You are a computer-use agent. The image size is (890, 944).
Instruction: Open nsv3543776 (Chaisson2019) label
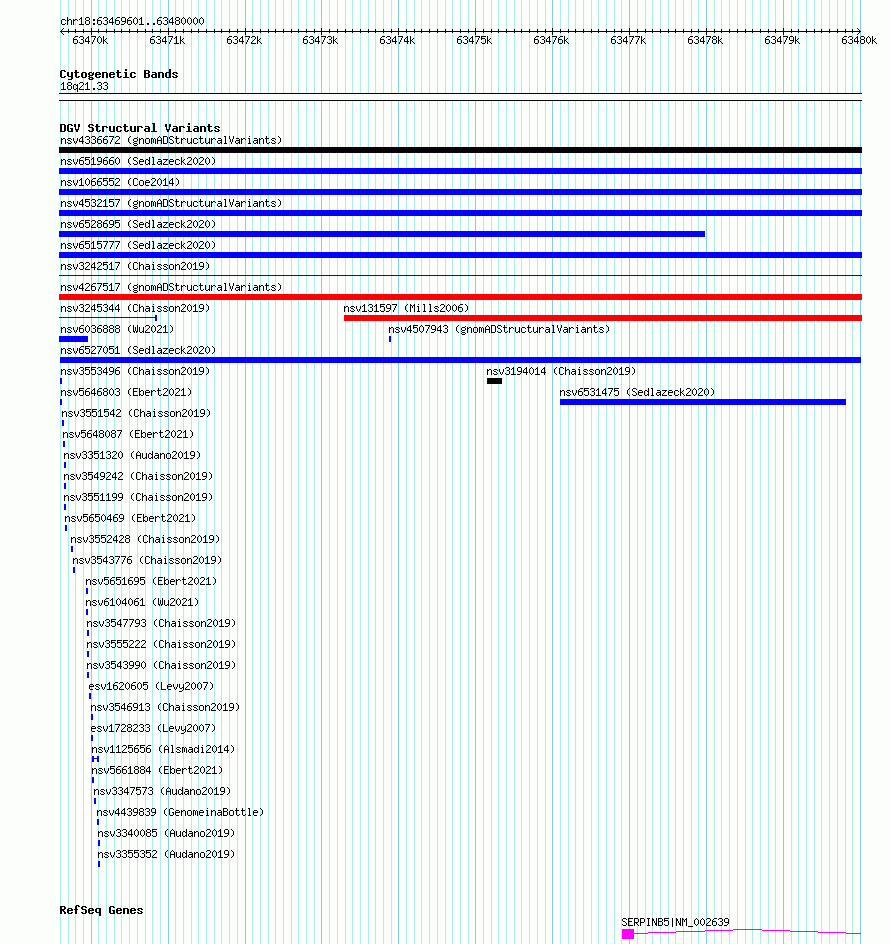147,560
